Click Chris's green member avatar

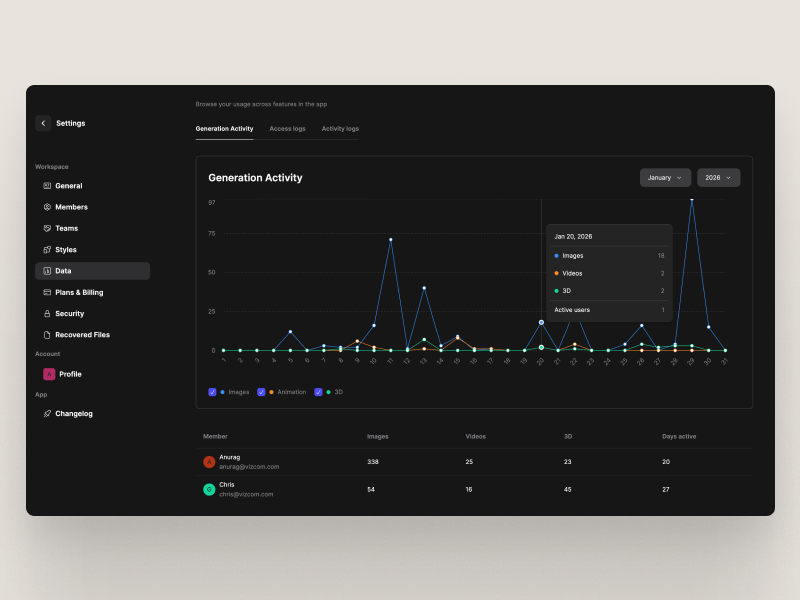(209, 489)
